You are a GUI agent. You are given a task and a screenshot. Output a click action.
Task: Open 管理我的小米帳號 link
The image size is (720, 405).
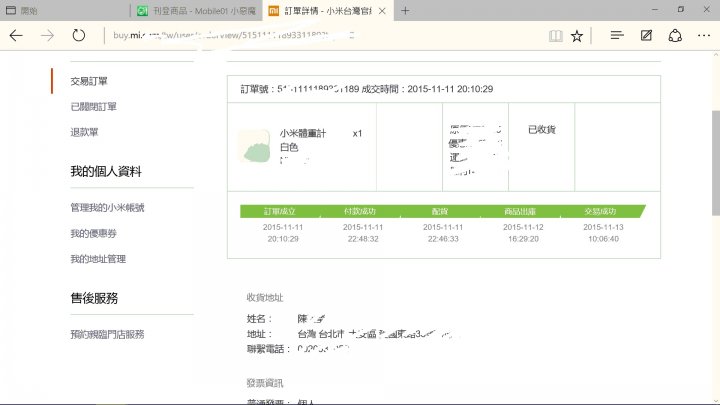[107, 208]
